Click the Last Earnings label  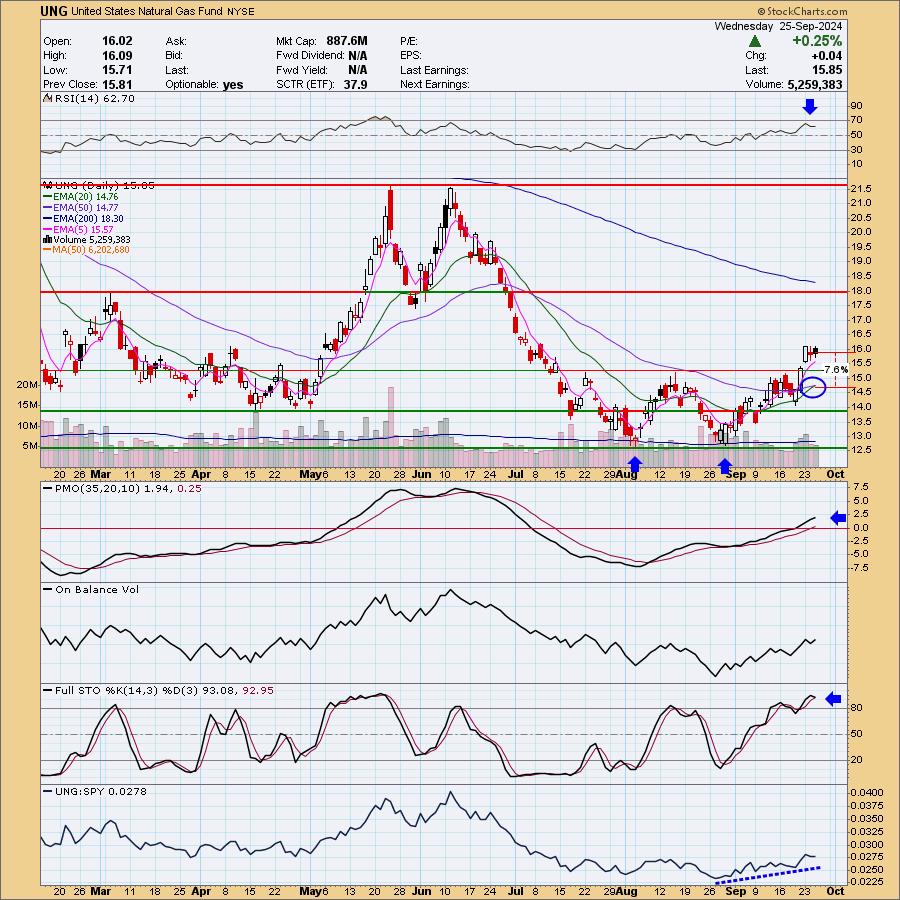click(435, 70)
